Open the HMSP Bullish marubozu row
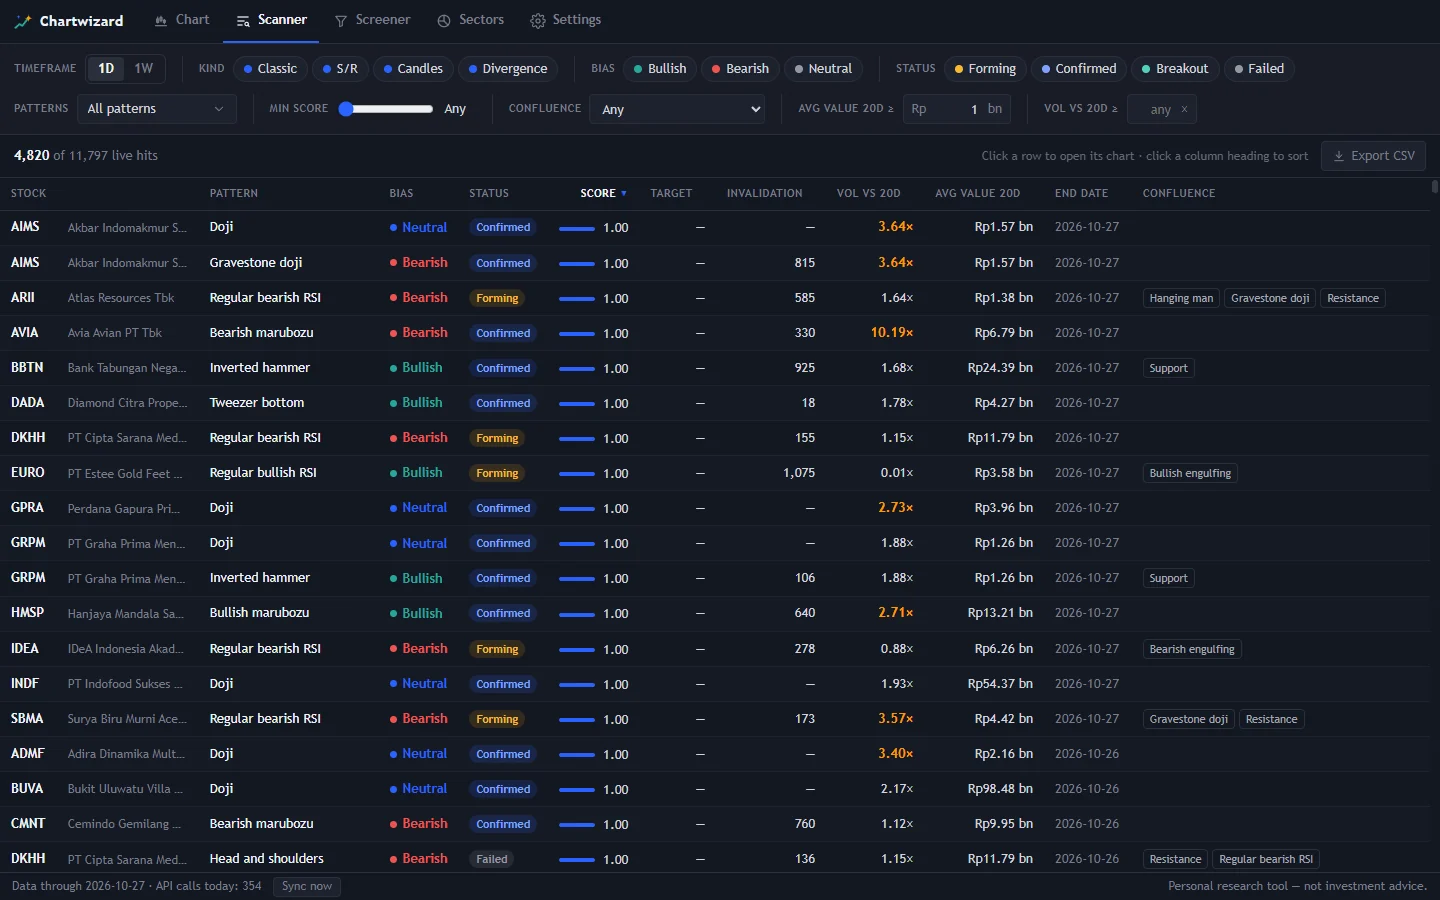The image size is (1440, 900). [x=716, y=613]
